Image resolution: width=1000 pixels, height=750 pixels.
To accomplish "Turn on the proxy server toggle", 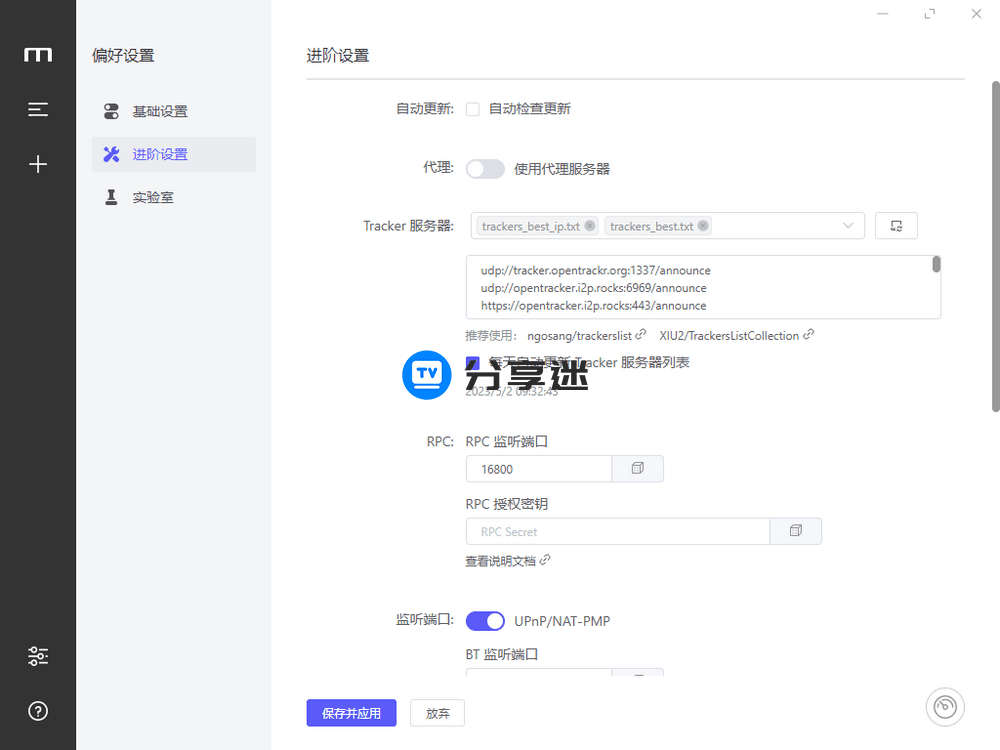I will (x=485, y=168).
